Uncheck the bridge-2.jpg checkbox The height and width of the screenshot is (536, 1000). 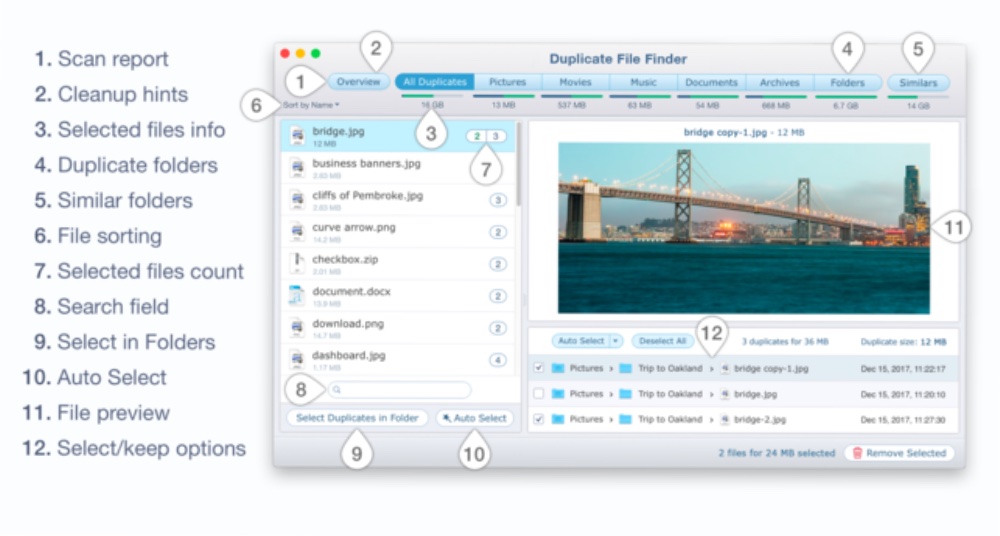click(x=539, y=420)
